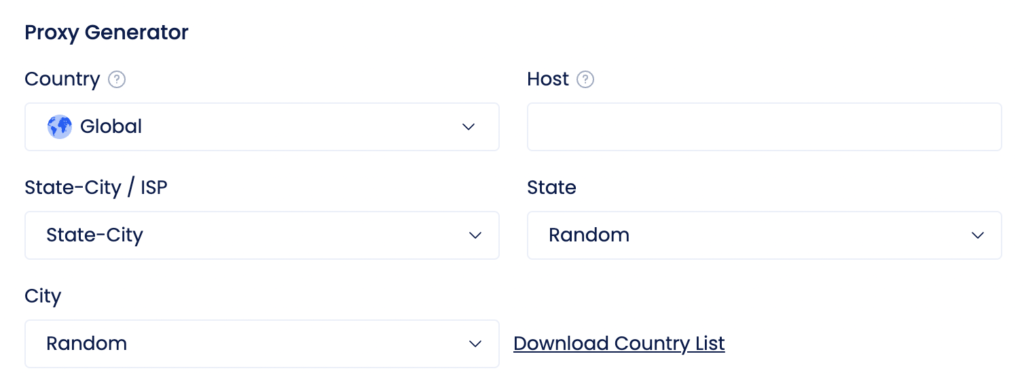Click the question mark icon beside Host

[x=586, y=80]
